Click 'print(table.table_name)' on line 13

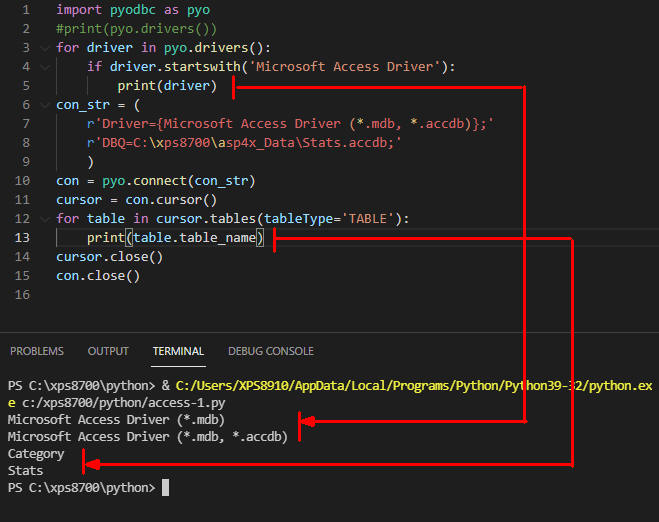[175, 238]
